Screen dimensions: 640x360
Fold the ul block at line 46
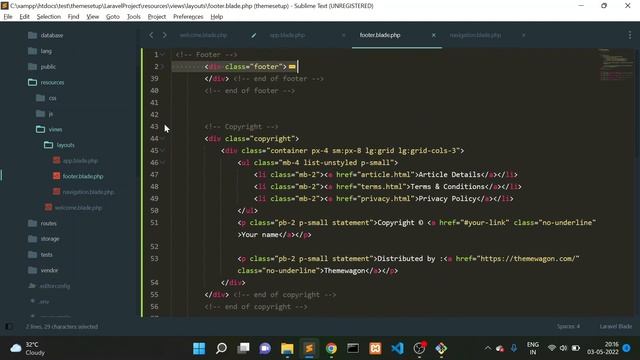coord(163,162)
